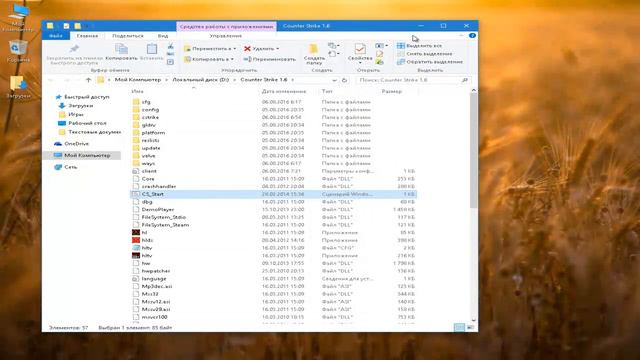Sort by the Имя column header
Viewport: 640px width, 360px height.
pos(138,91)
